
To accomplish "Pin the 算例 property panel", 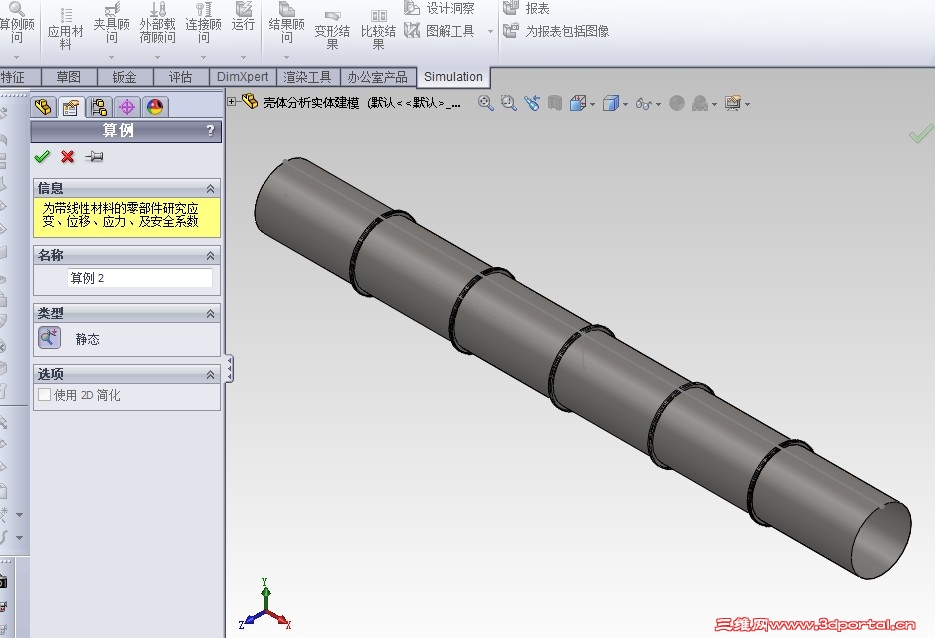I will pos(94,157).
